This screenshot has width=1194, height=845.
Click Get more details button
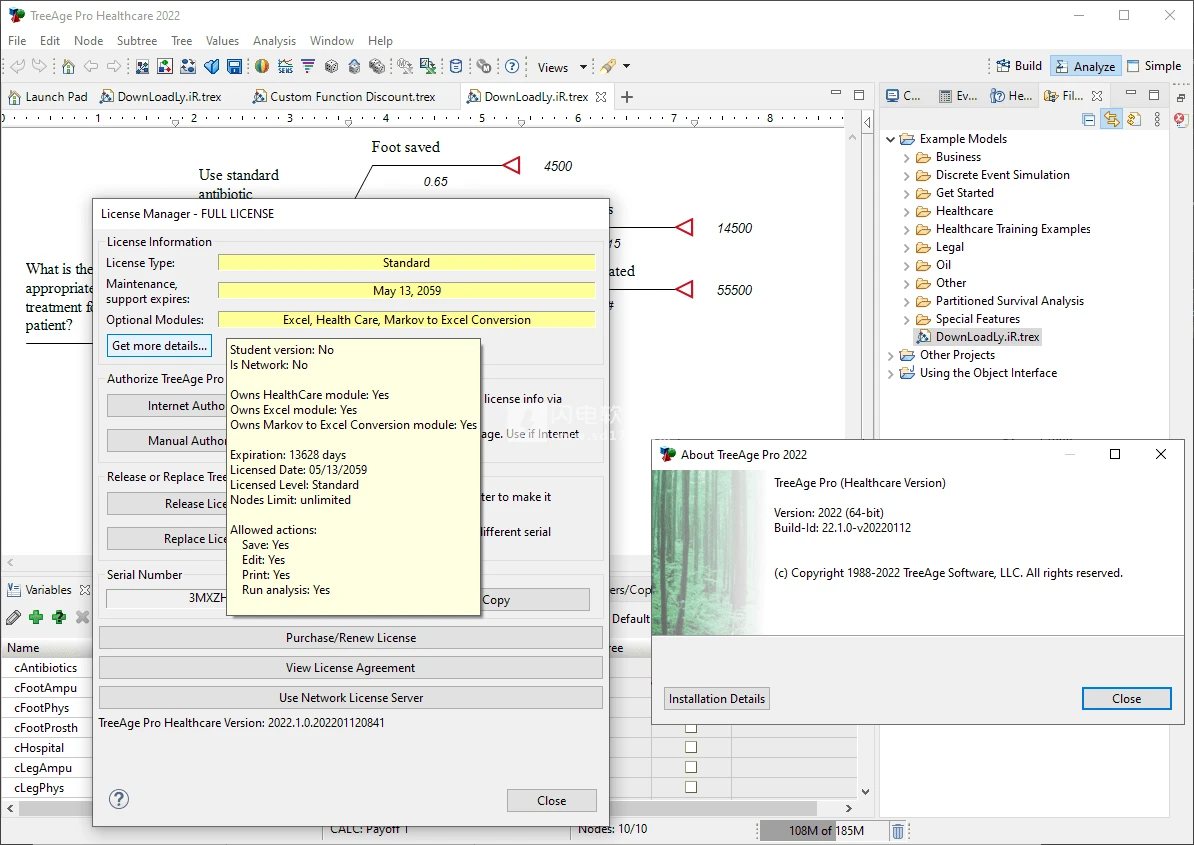[x=159, y=346]
